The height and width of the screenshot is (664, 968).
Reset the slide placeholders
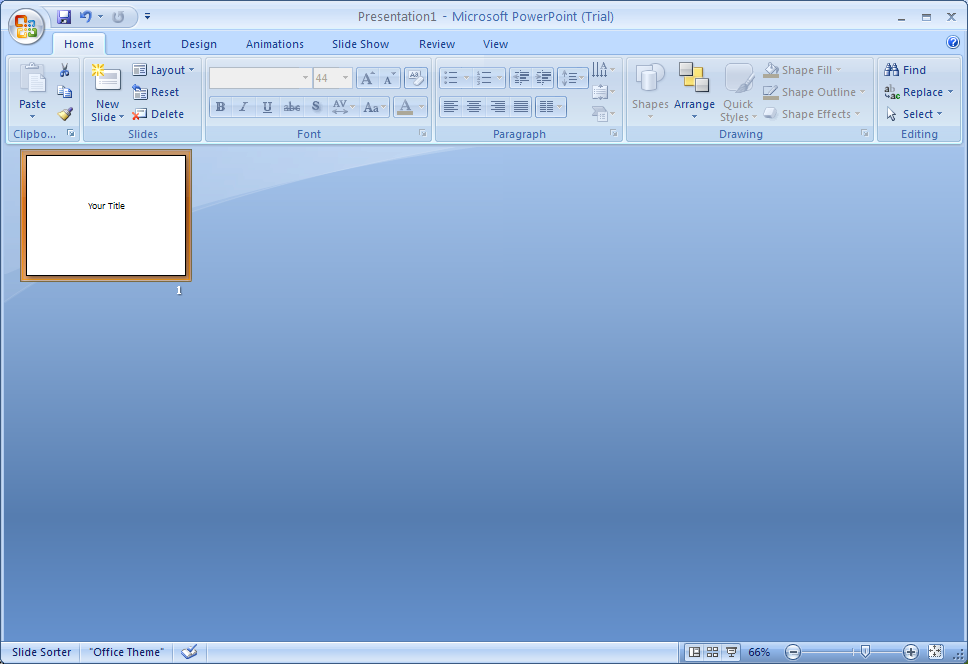(156, 92)
